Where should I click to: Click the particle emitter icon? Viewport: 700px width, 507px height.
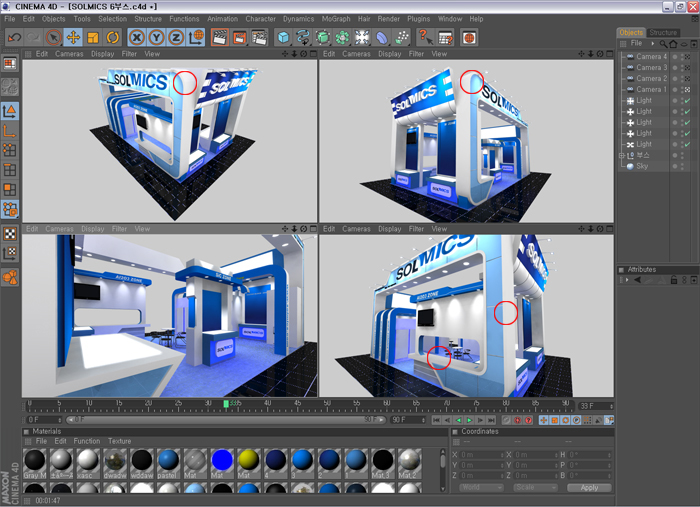pos(402,37)
